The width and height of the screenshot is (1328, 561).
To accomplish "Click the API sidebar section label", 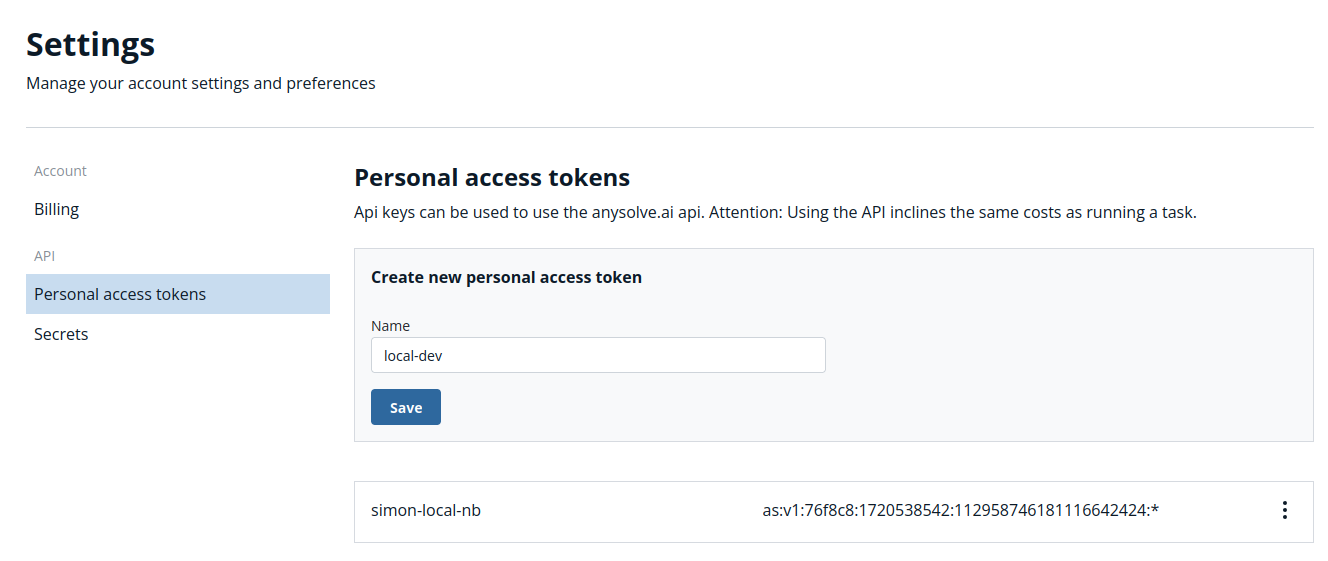I will tap(44, 256).
